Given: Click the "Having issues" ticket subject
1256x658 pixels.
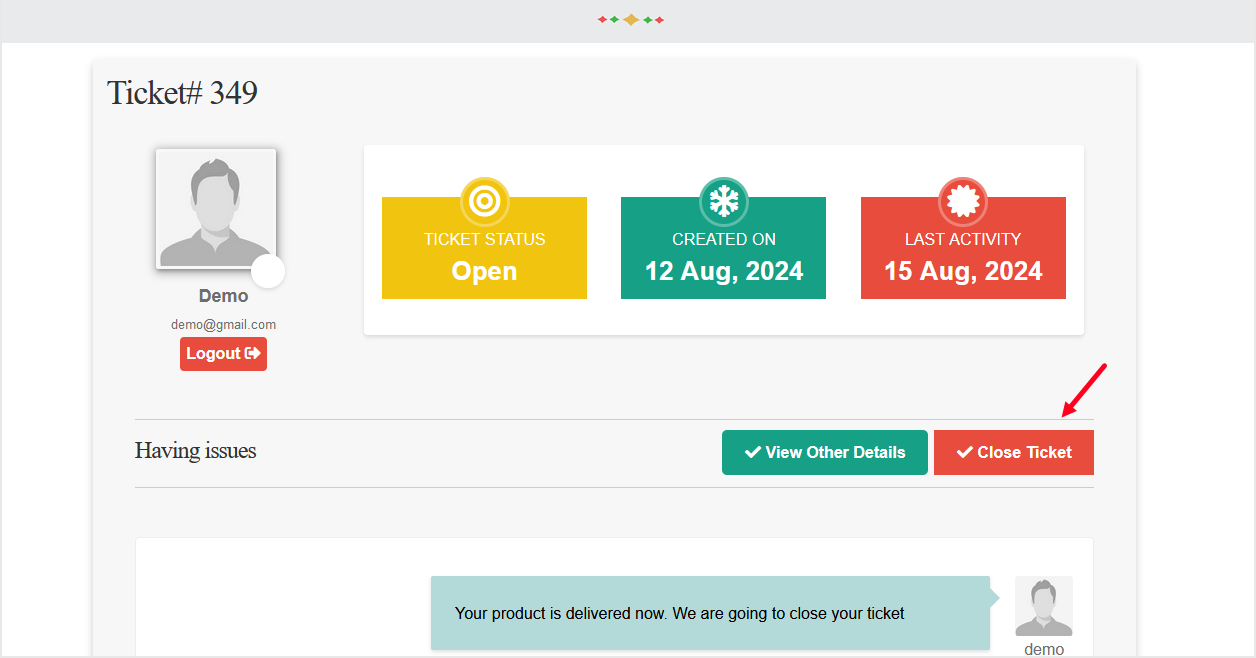Looking at the screenshot, I should [x=196, y=451].
